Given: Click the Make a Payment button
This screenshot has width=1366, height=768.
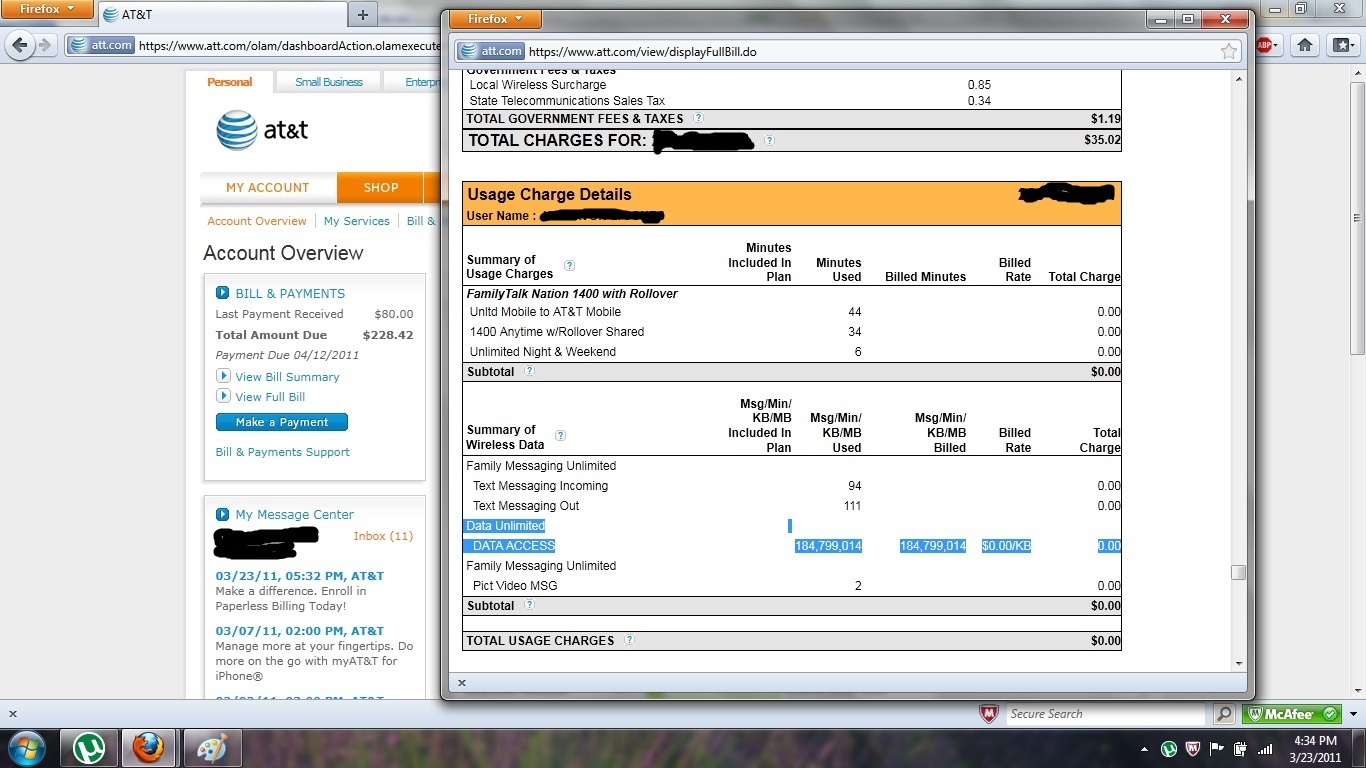Looking at the screenshot, I should 281,422.
